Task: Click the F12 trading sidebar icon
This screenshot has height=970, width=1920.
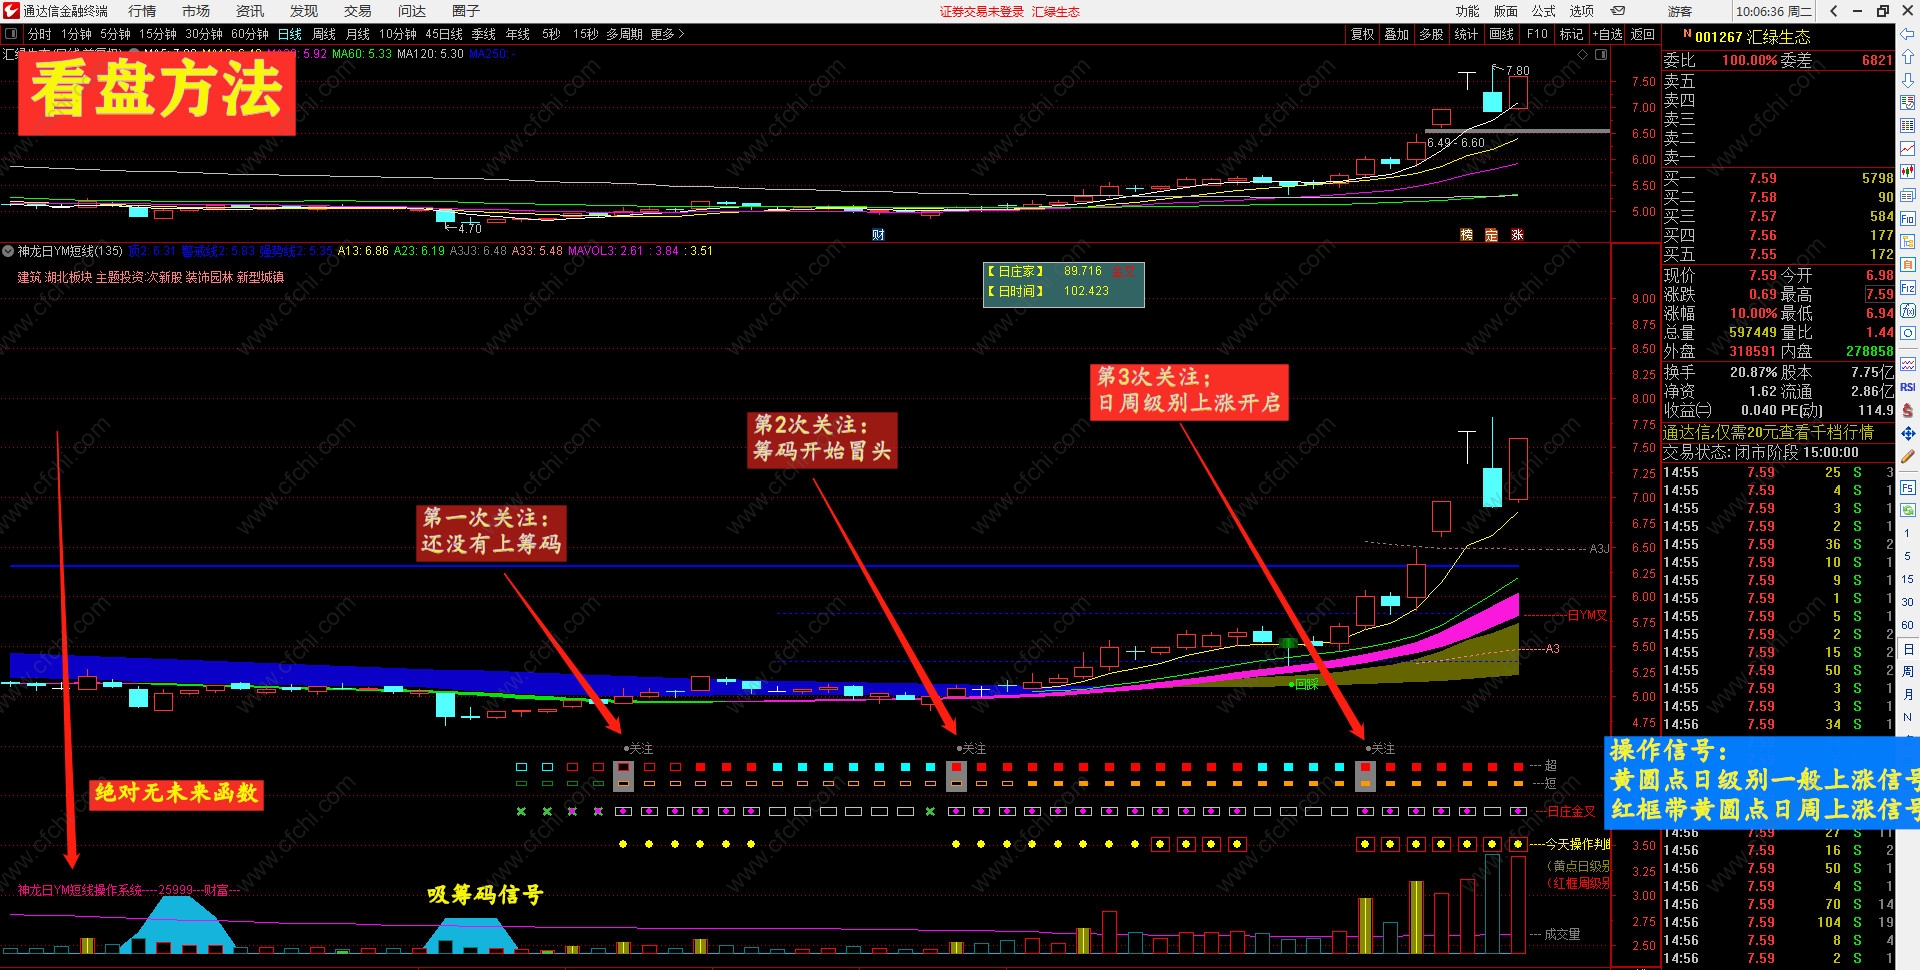Action: tap(1908, 287)
